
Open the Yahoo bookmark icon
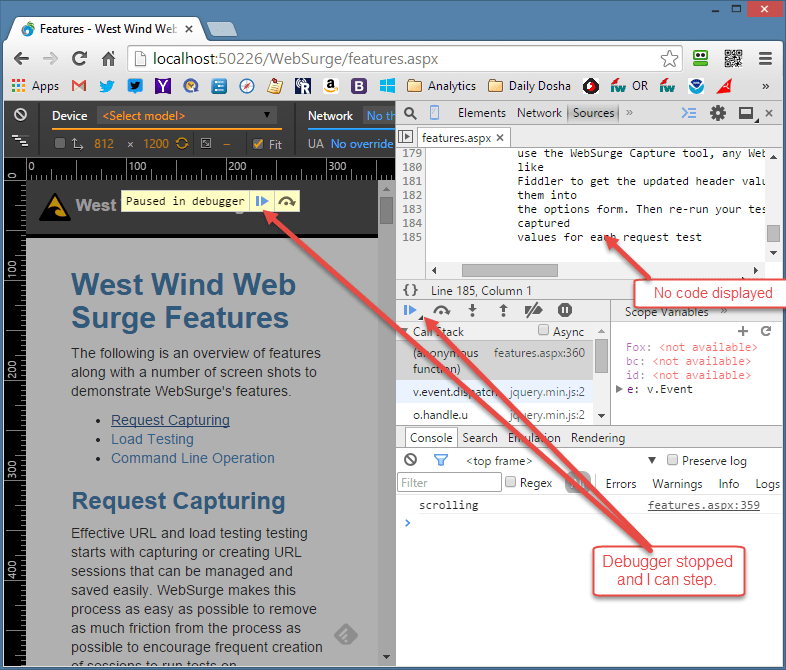(x=162, y=86)
